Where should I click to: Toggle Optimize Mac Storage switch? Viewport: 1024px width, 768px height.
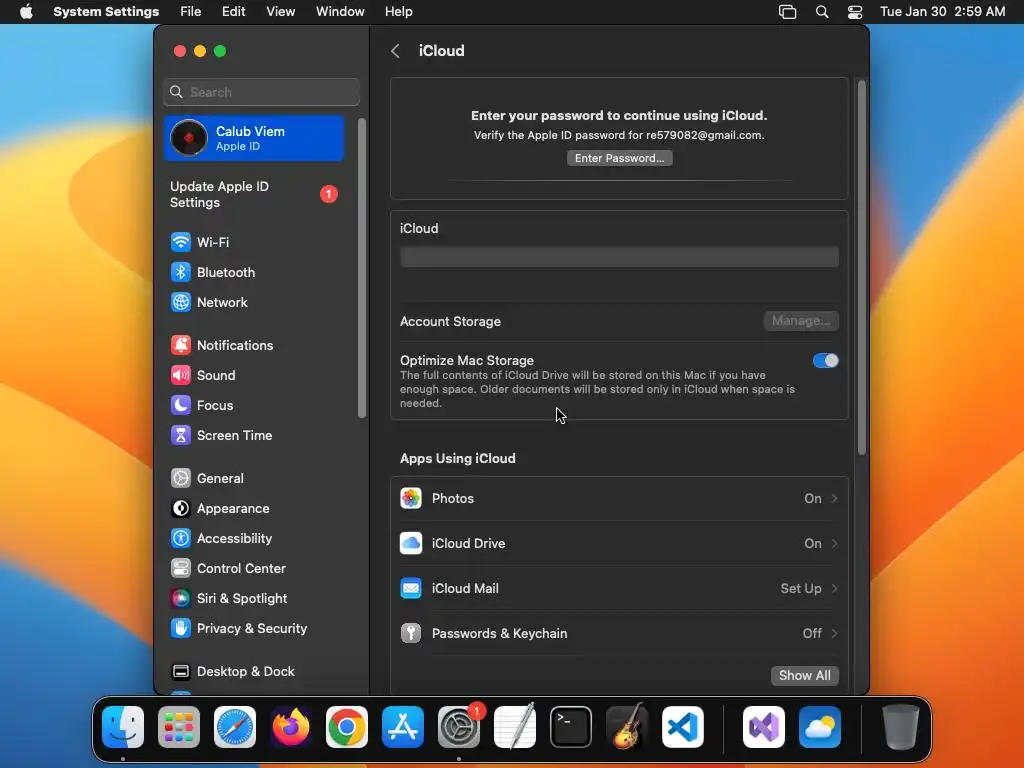(x=825, y=360)
